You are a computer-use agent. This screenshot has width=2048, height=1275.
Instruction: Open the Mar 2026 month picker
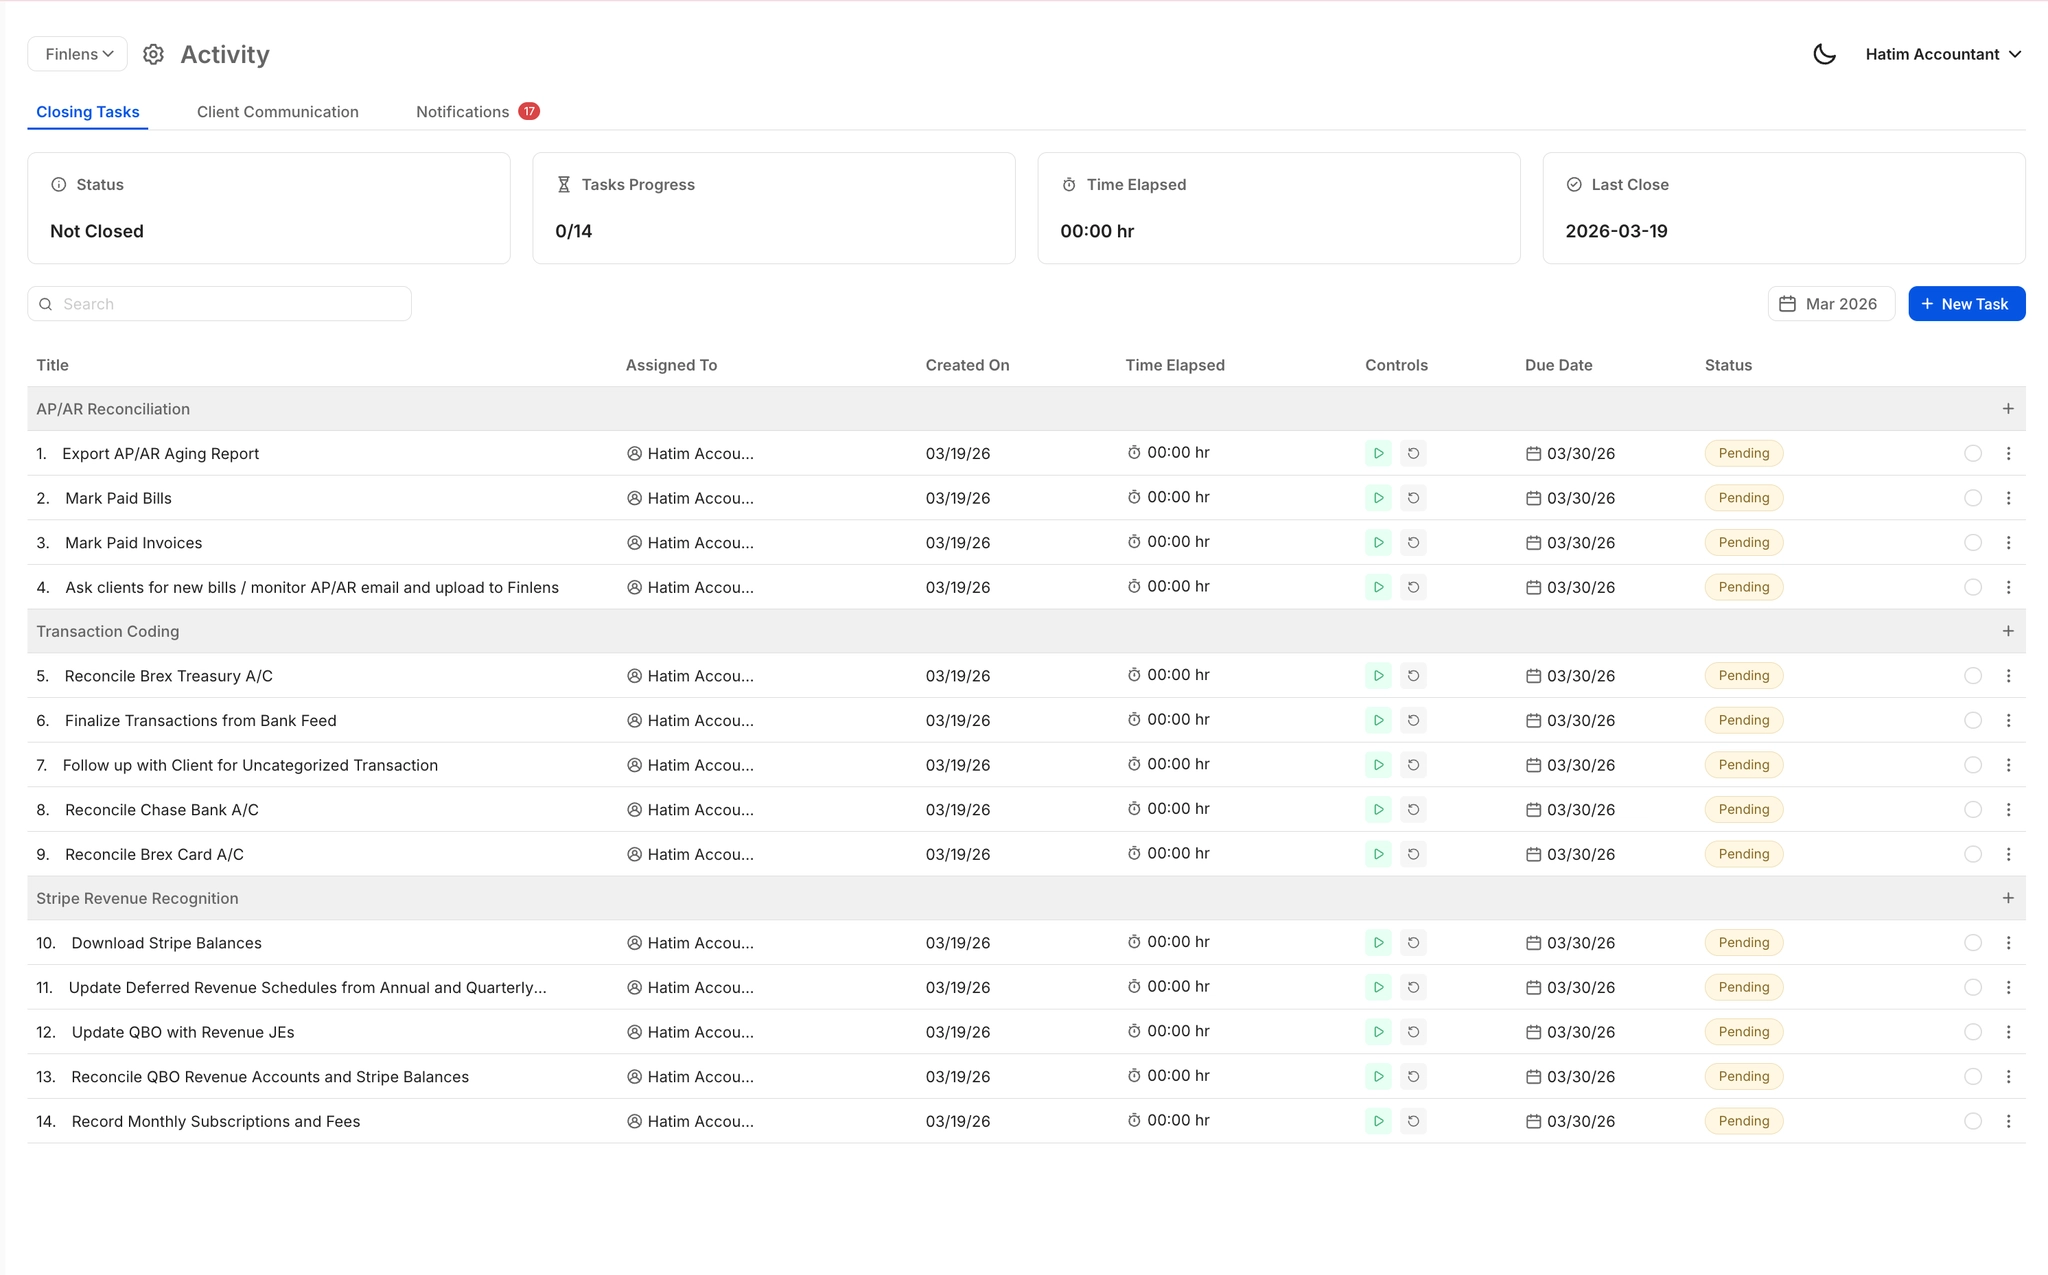[1830, 304]
